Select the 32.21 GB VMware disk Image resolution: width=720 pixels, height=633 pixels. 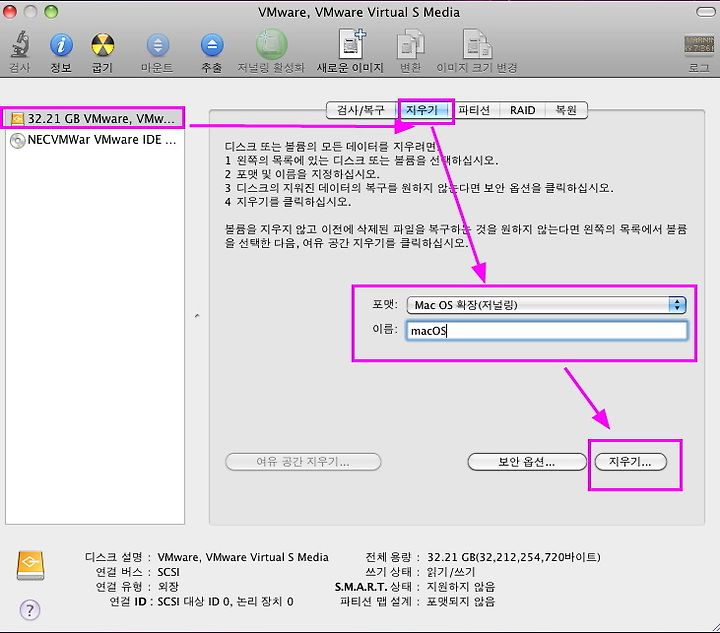pyautogui.click(x=93, y=118)
